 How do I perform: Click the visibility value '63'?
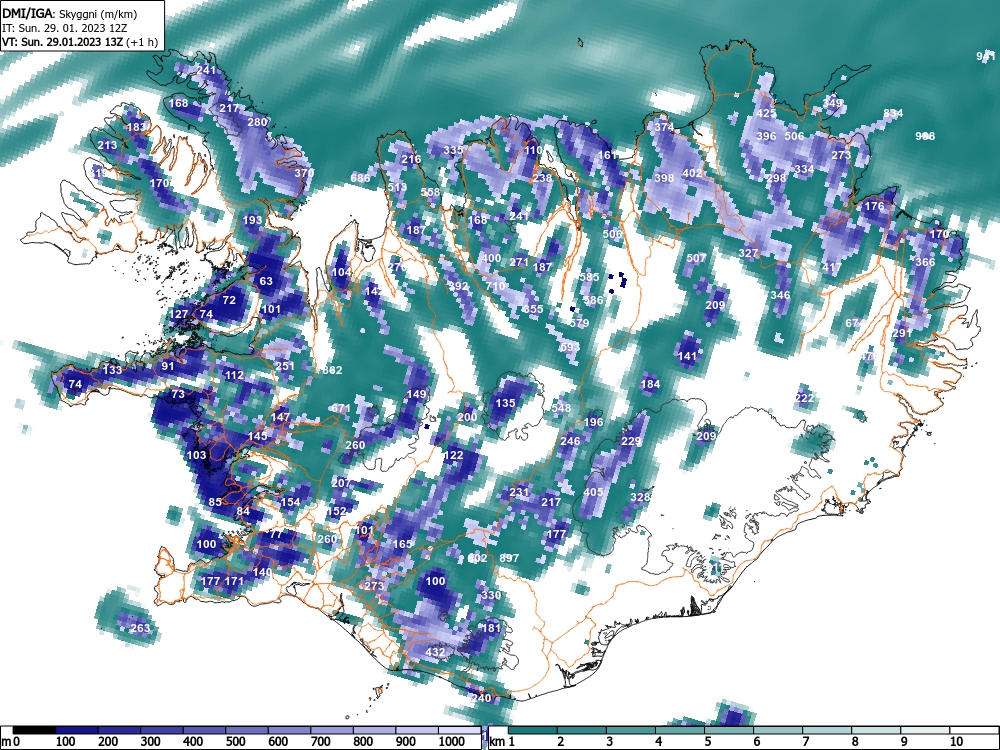coord(266,281)
